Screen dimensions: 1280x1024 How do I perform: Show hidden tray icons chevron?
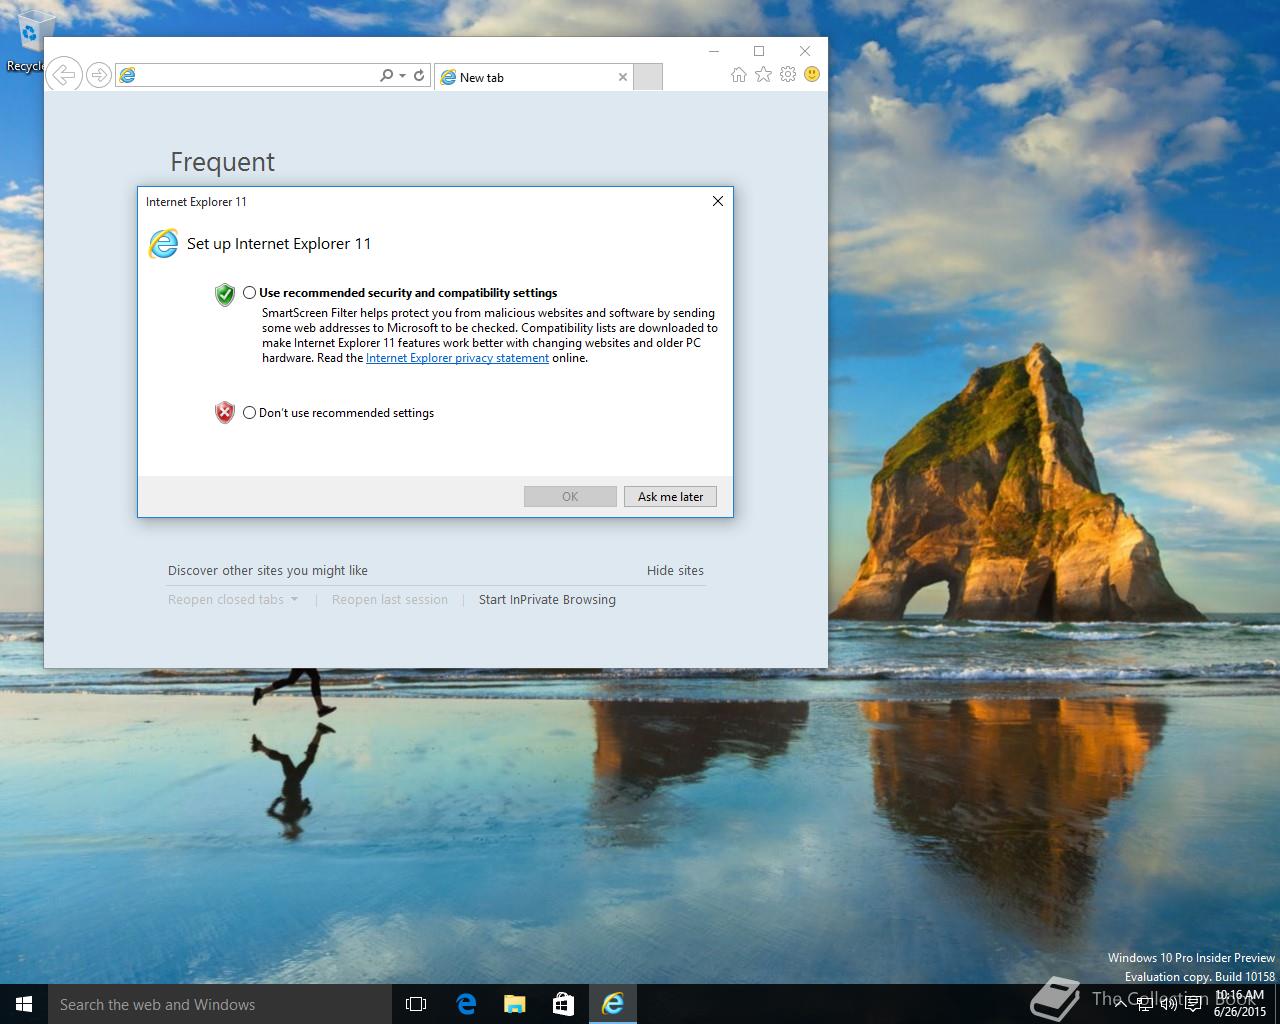[1120, 1004]
